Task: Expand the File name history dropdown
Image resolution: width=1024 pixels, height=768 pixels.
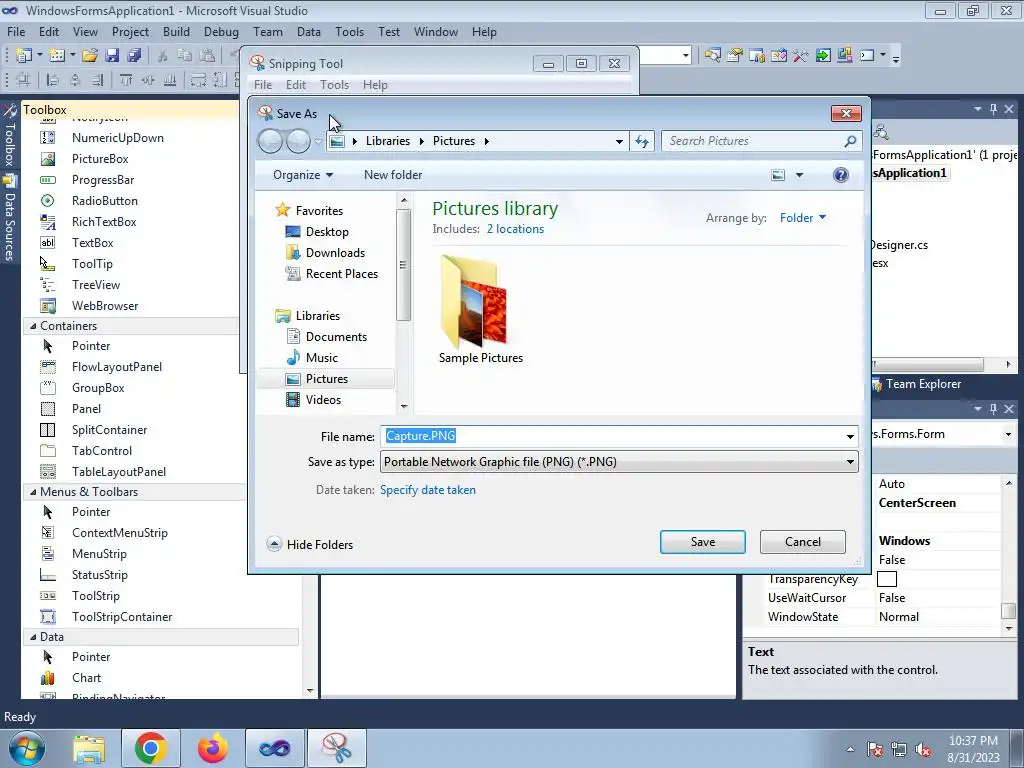Action: pos(850,437)
